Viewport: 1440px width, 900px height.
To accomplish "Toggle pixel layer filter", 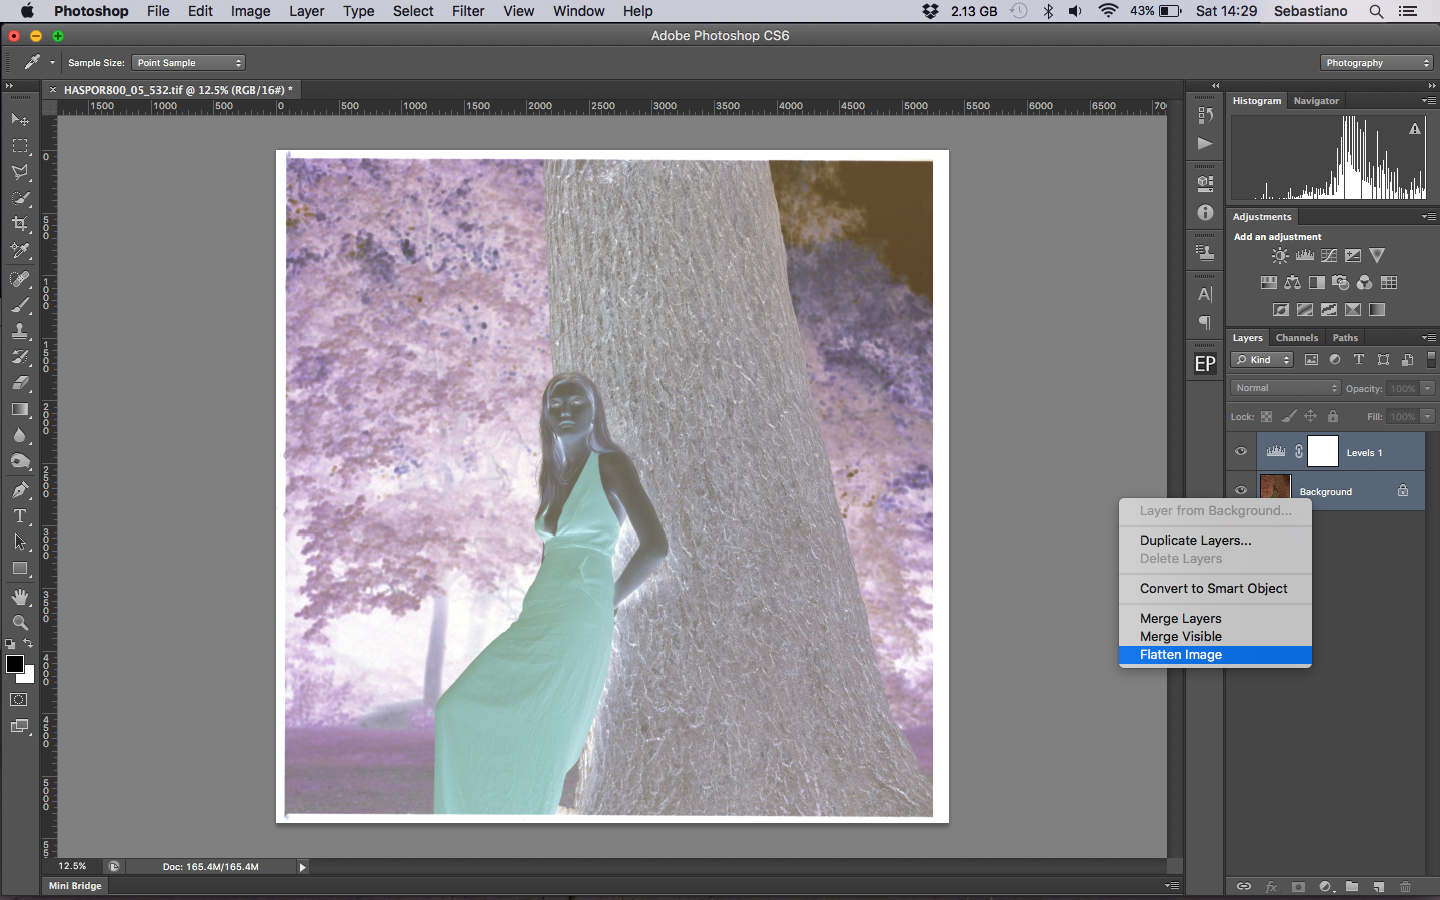I will [1311, 360].
